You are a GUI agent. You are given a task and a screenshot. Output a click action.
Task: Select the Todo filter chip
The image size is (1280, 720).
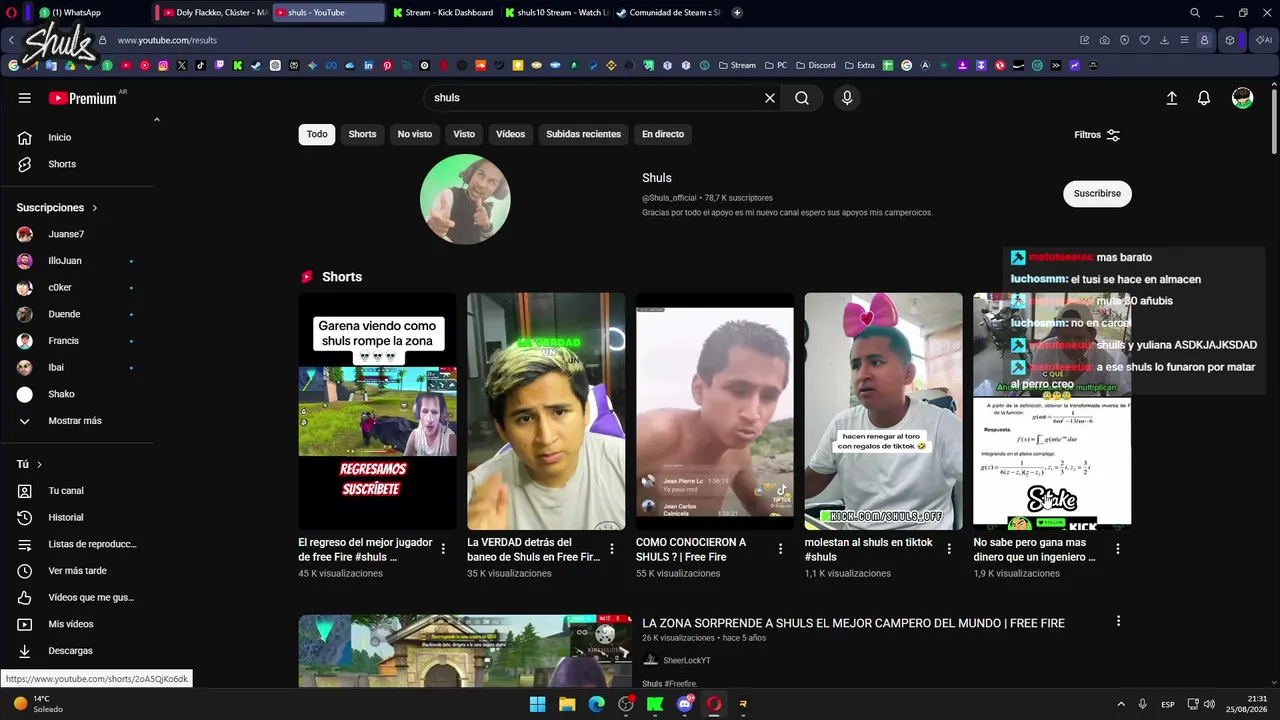pos(317,134)
